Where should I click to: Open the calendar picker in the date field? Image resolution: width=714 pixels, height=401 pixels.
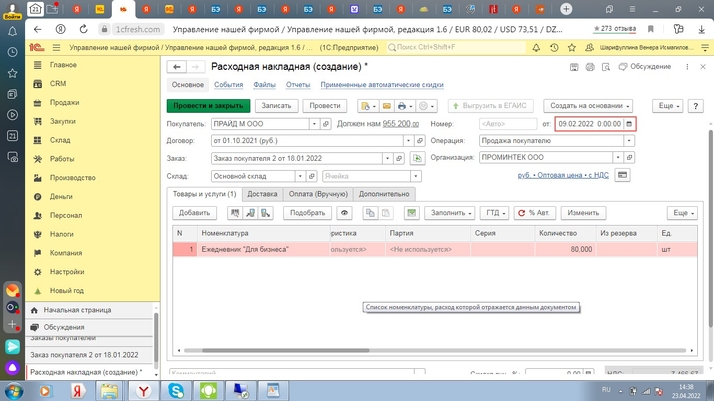[x=629, y=124]
